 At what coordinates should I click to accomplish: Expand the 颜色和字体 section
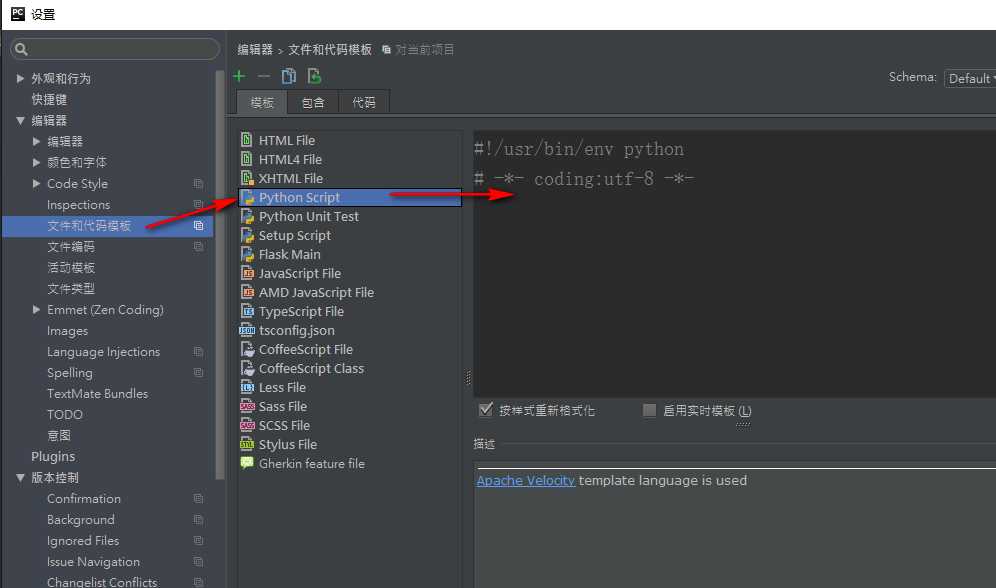click(x=36, y=162)
